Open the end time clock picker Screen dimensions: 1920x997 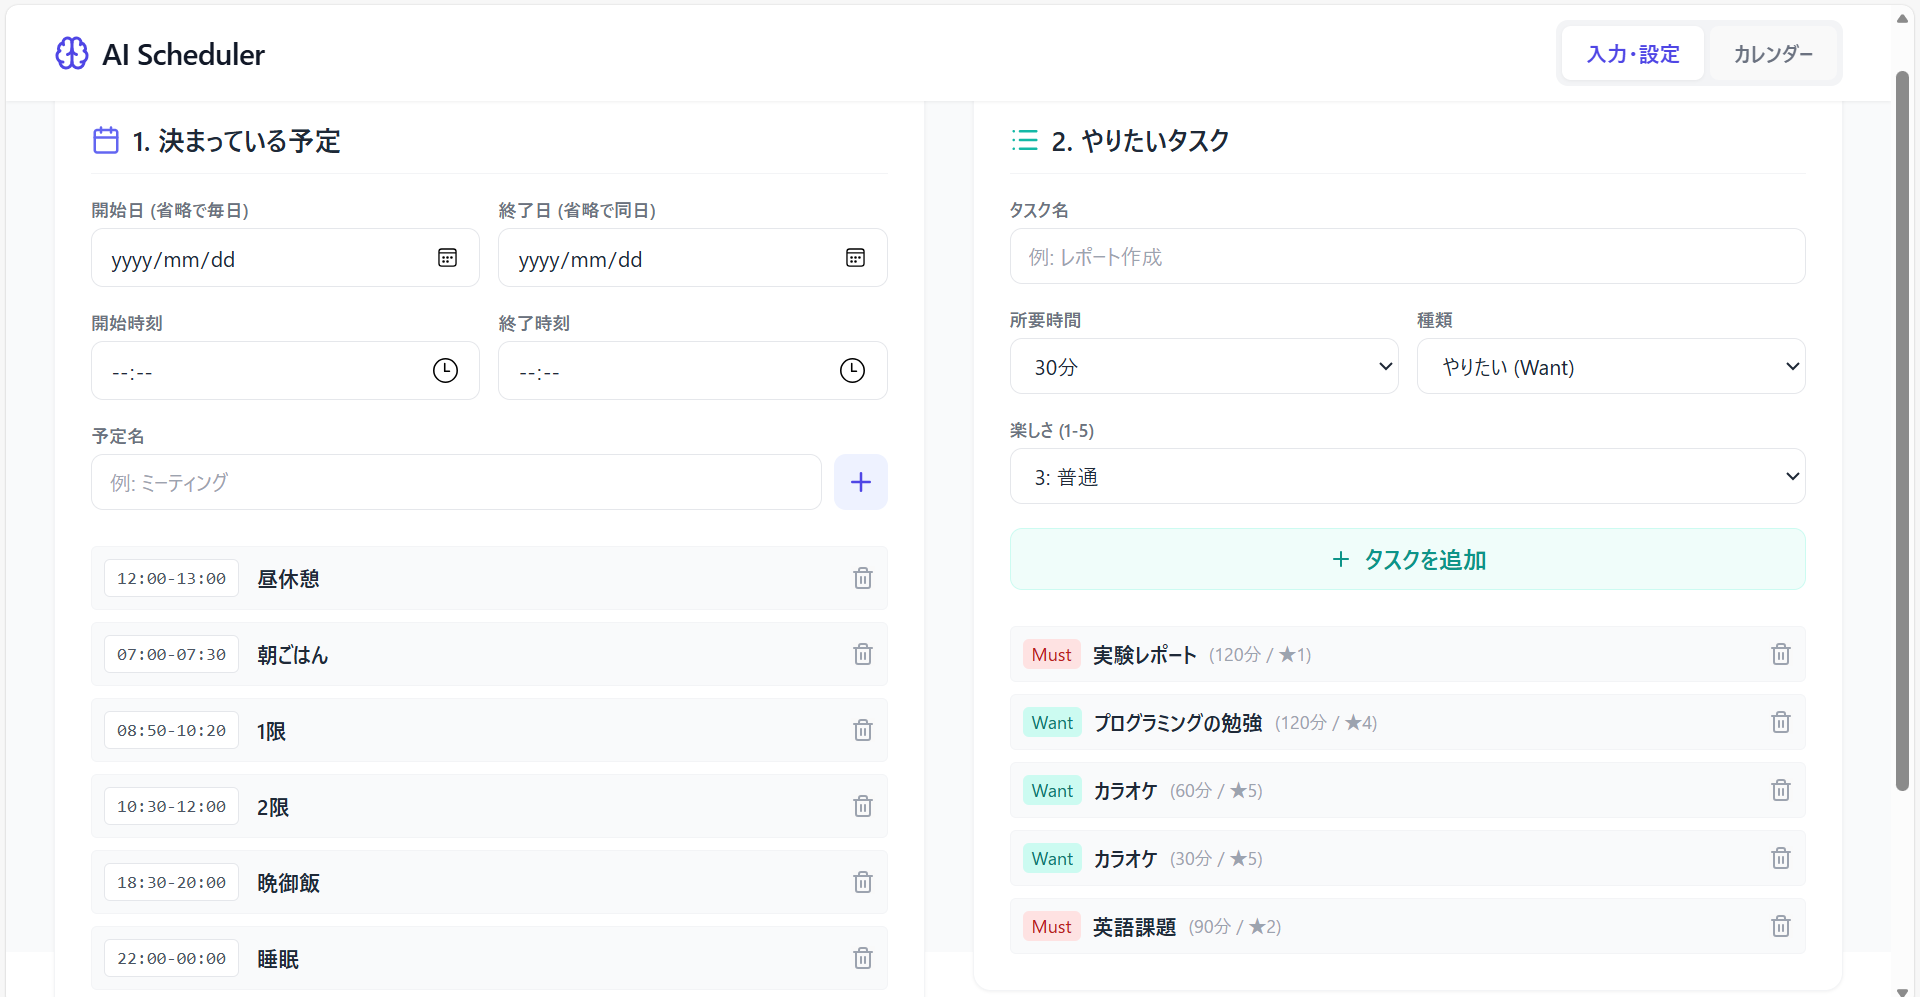coord(852,371)
